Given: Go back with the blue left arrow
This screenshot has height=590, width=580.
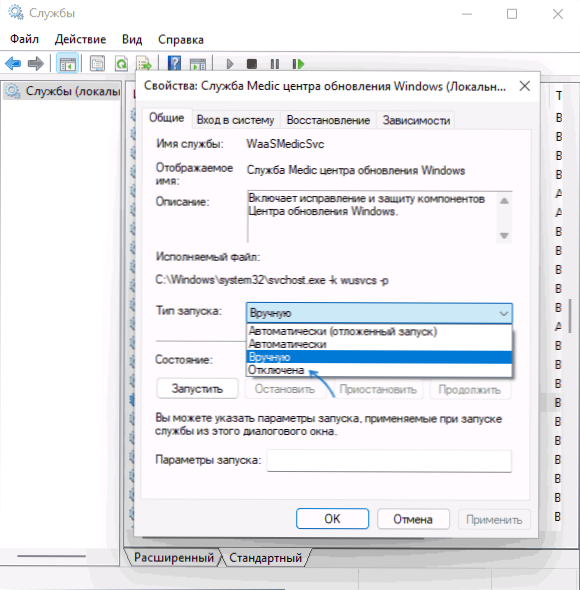Looking at the screenshot, I should [14, 64].
